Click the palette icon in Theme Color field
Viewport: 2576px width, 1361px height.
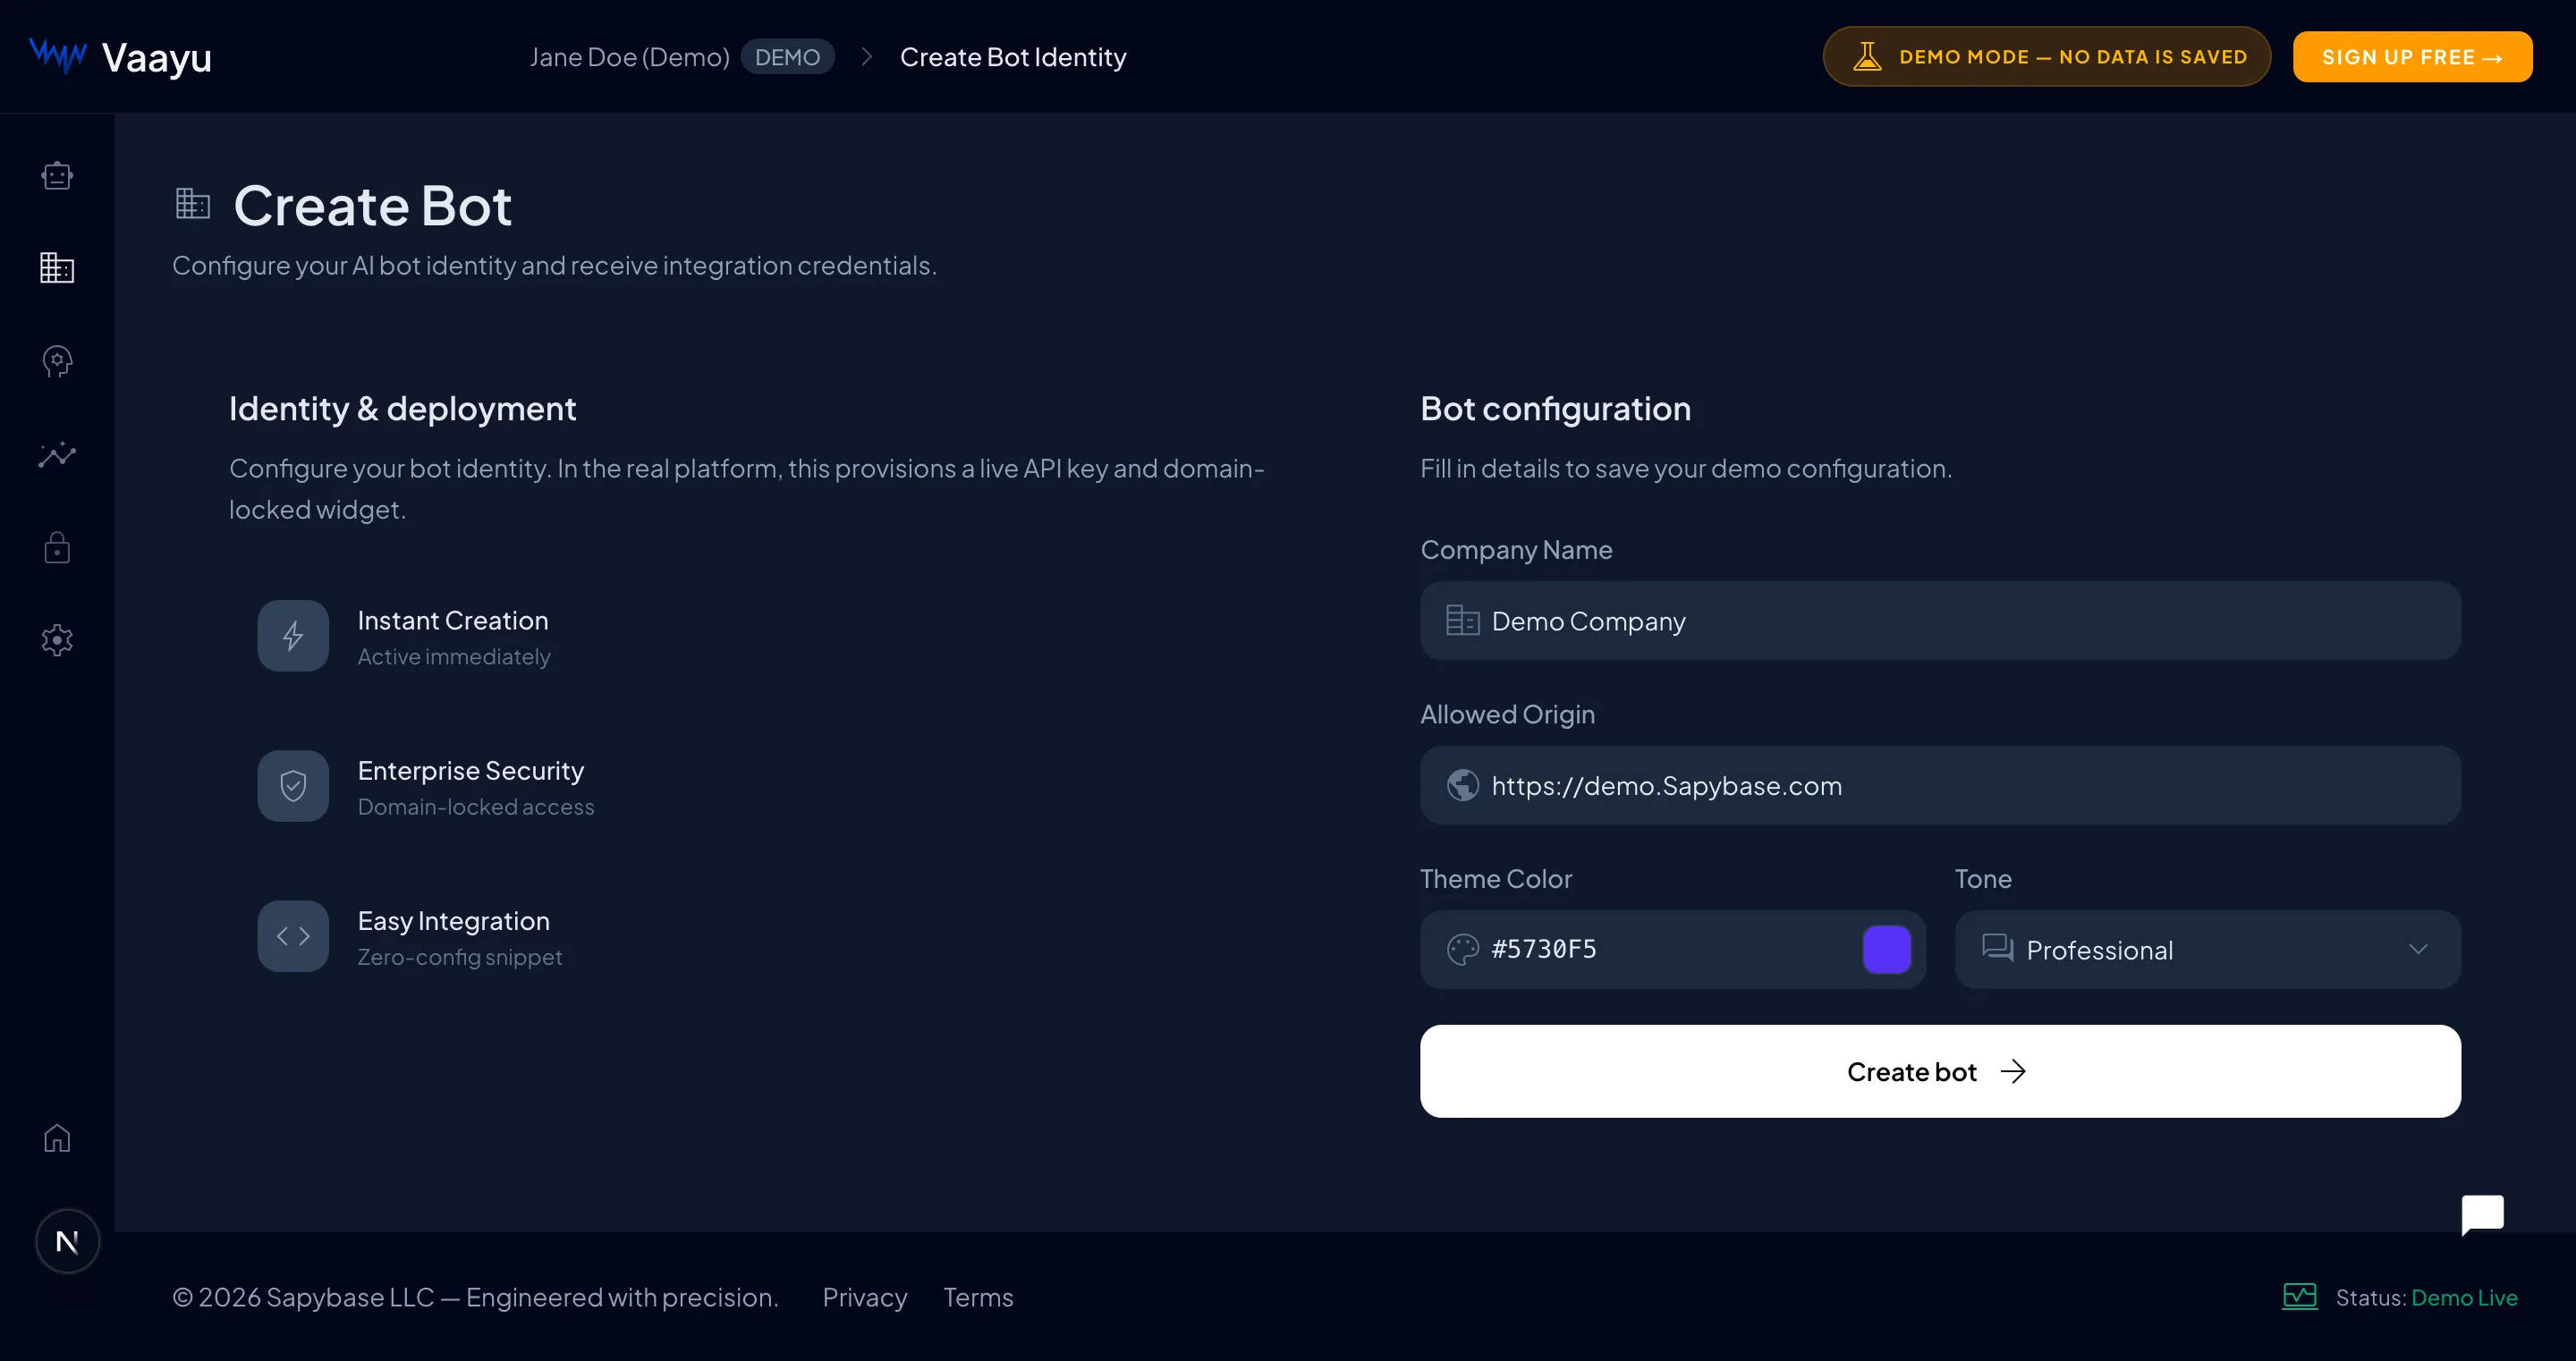tap(1462, 949)
